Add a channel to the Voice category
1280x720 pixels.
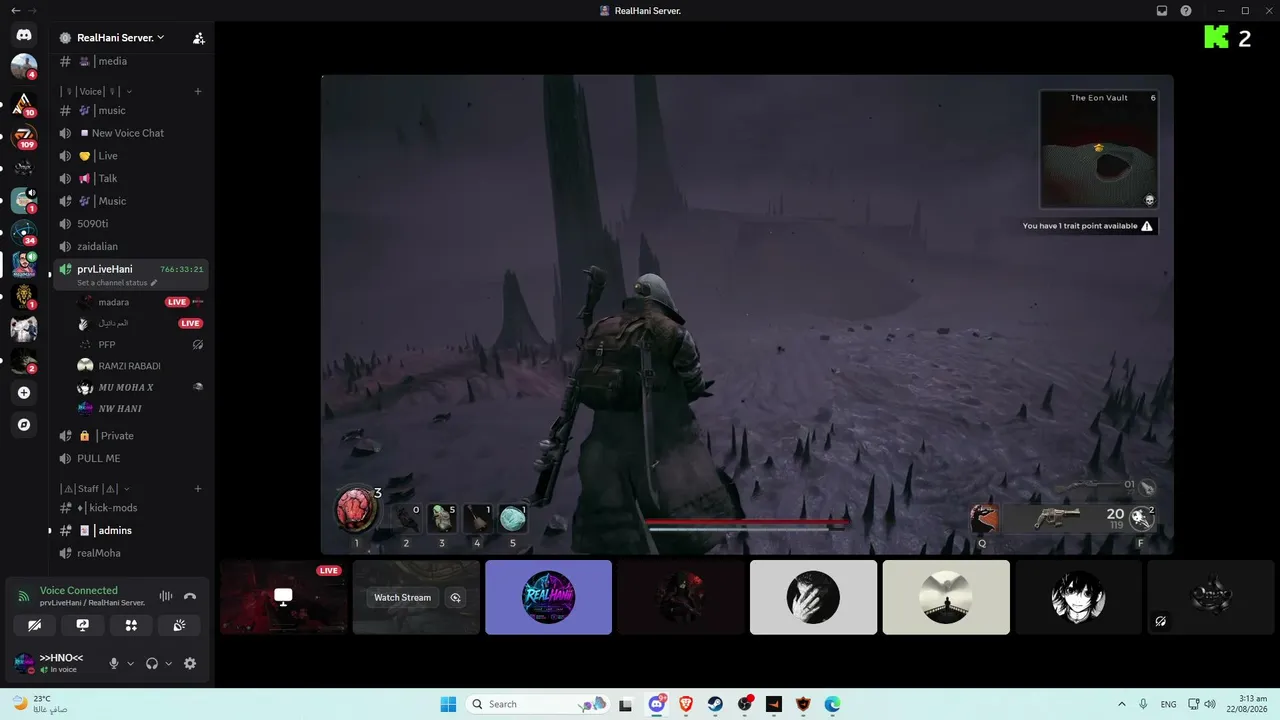click(198, 91)
